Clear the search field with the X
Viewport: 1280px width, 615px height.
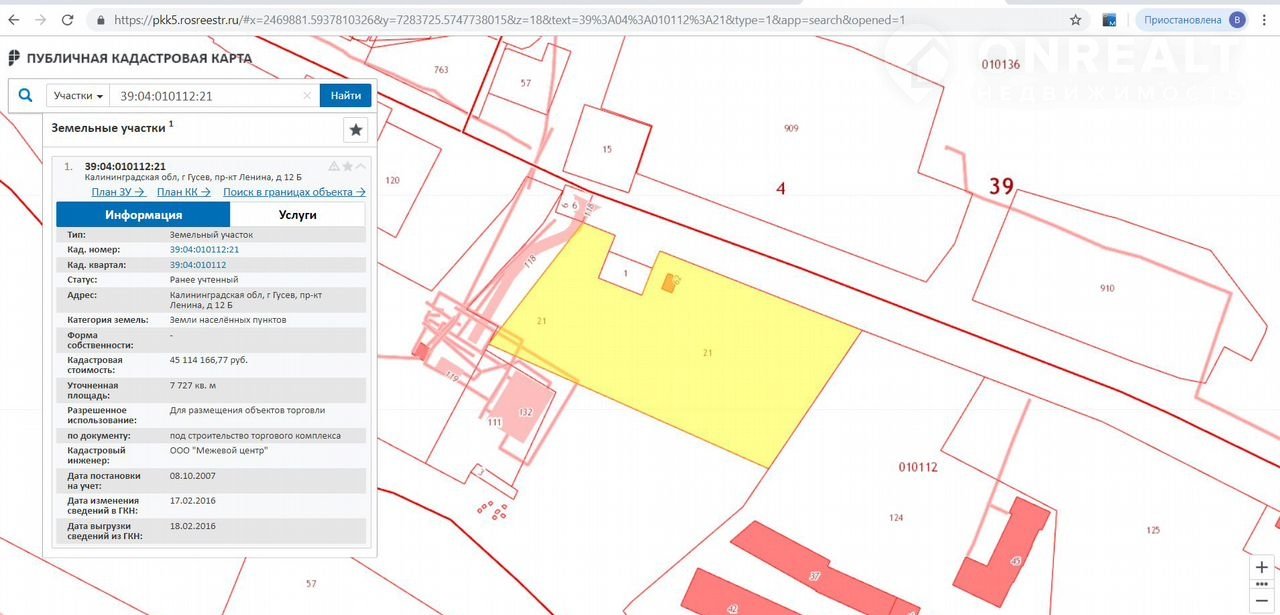(307, 96)
